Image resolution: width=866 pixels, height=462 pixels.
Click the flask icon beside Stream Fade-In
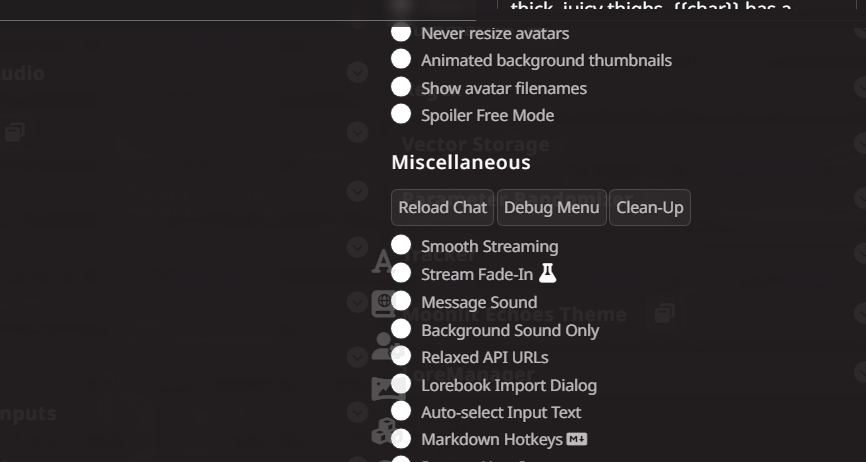(x=547, y=273)
